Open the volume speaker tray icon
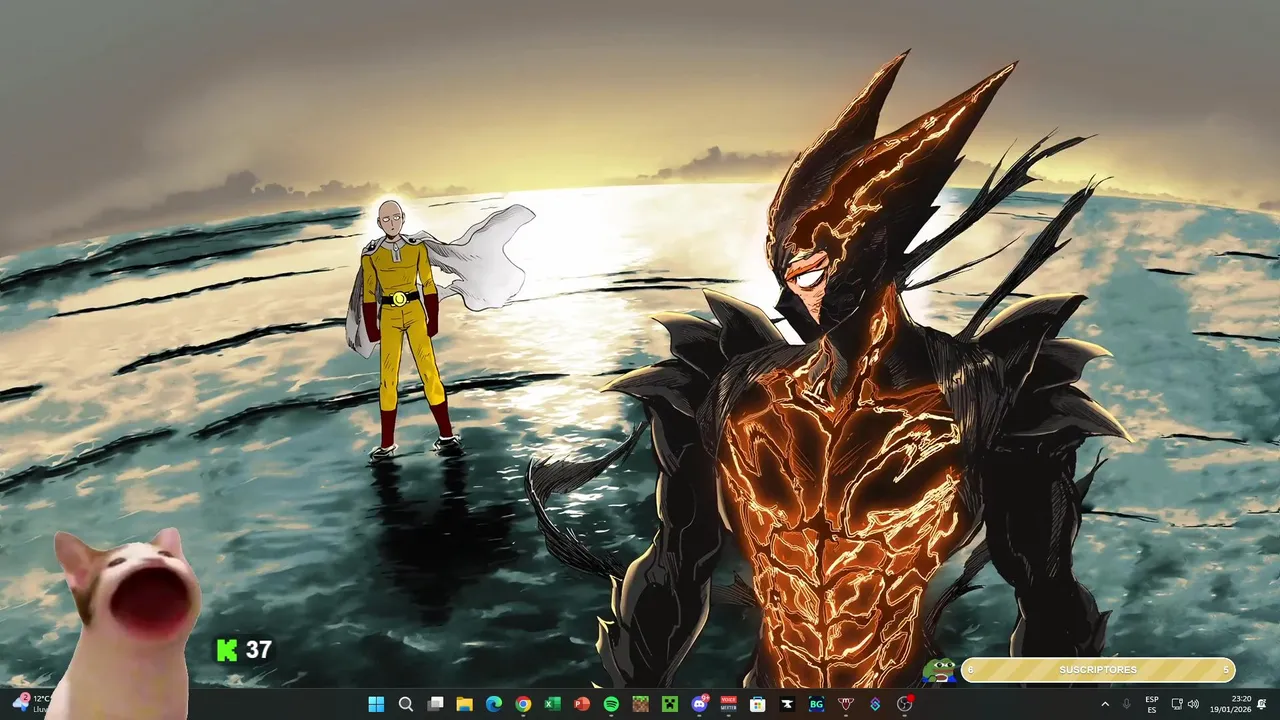1280x720 pixels. point(1194,704)
